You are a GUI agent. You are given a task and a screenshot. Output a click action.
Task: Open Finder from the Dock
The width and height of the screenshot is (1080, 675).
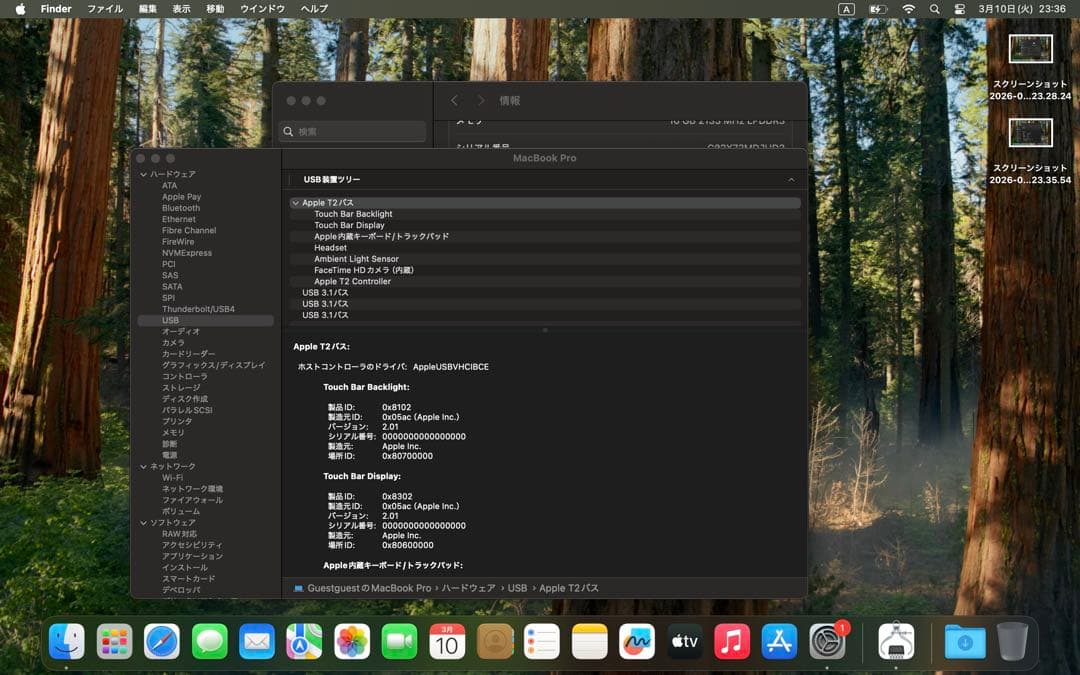(67, 641)
